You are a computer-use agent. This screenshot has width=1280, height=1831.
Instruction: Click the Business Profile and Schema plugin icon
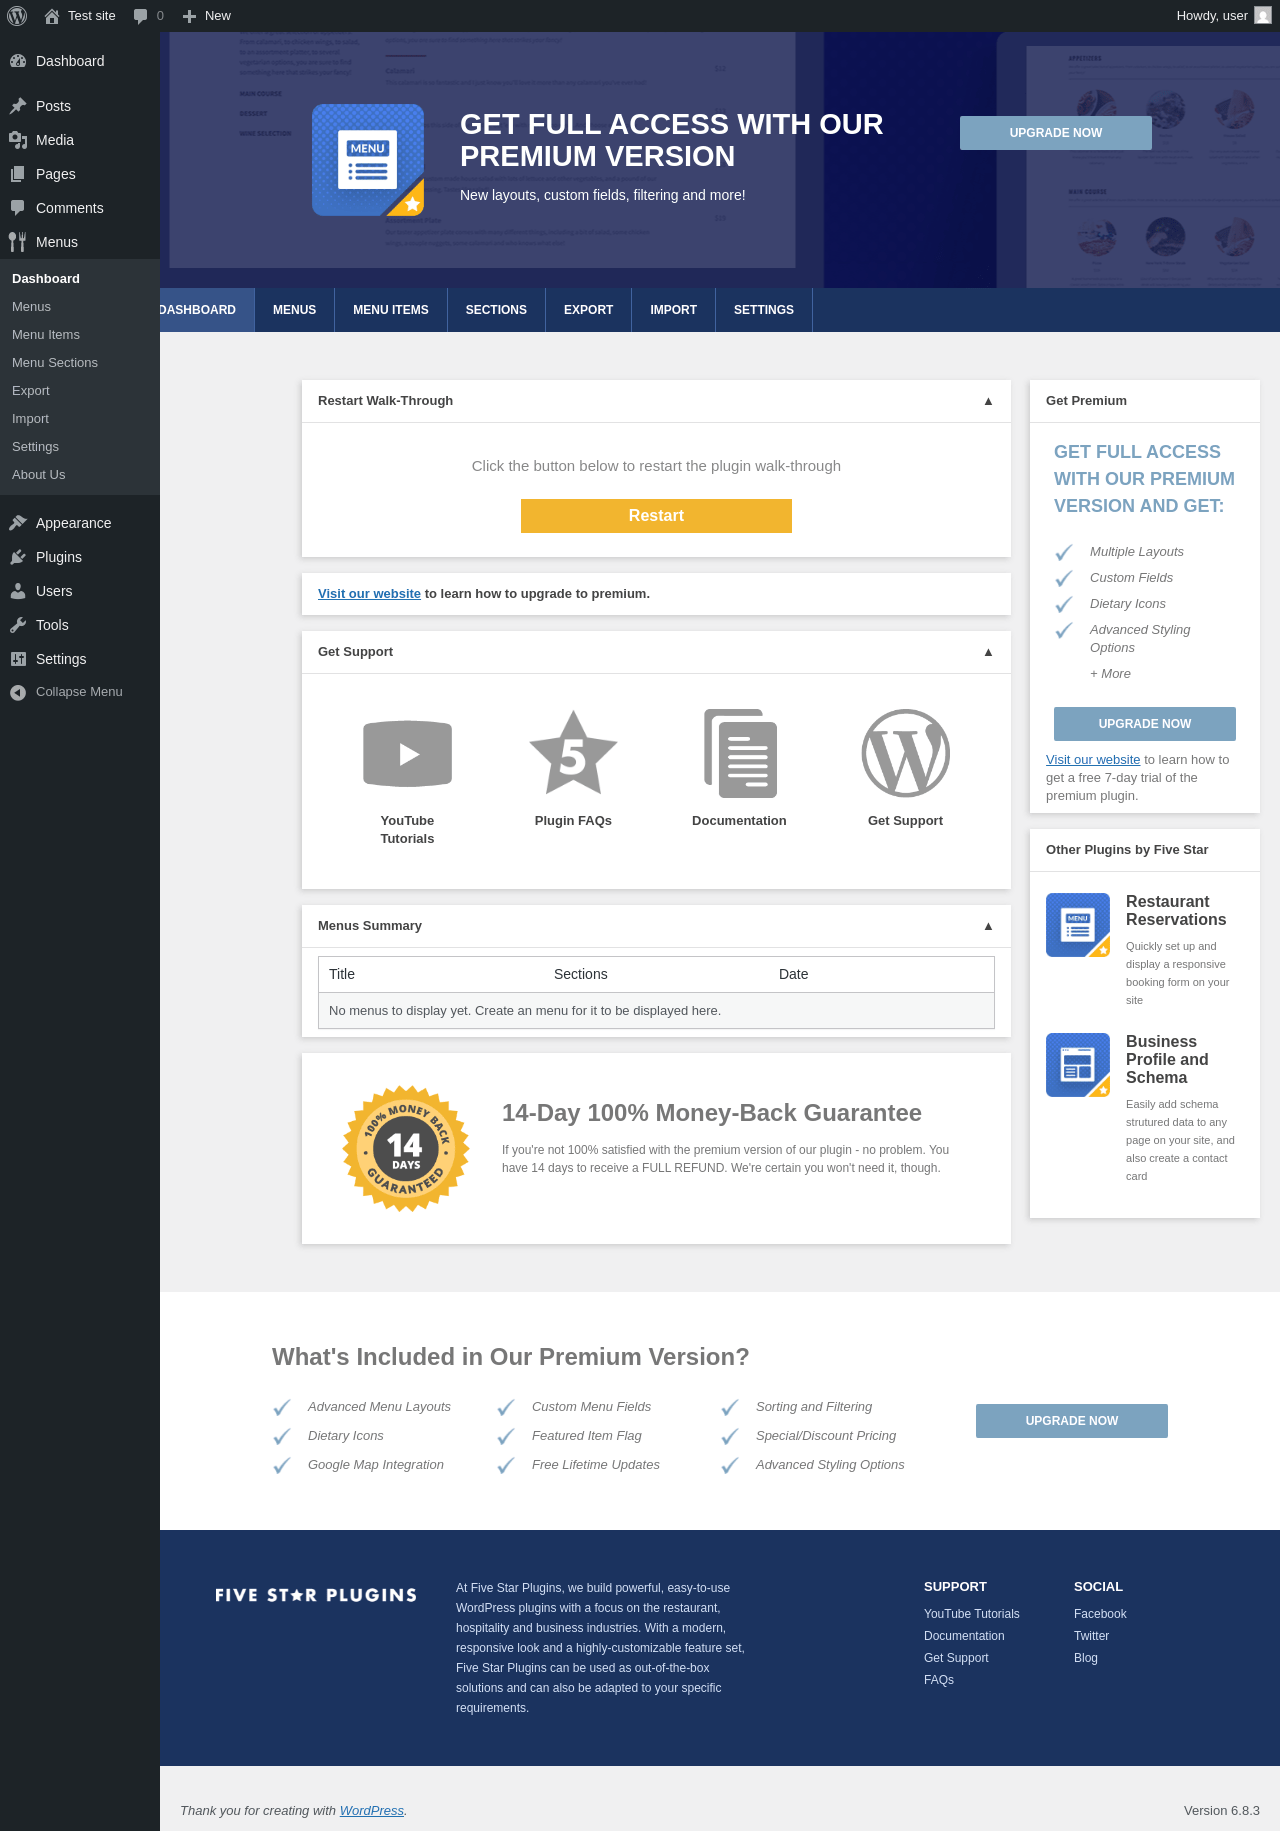[1078, 1065]
